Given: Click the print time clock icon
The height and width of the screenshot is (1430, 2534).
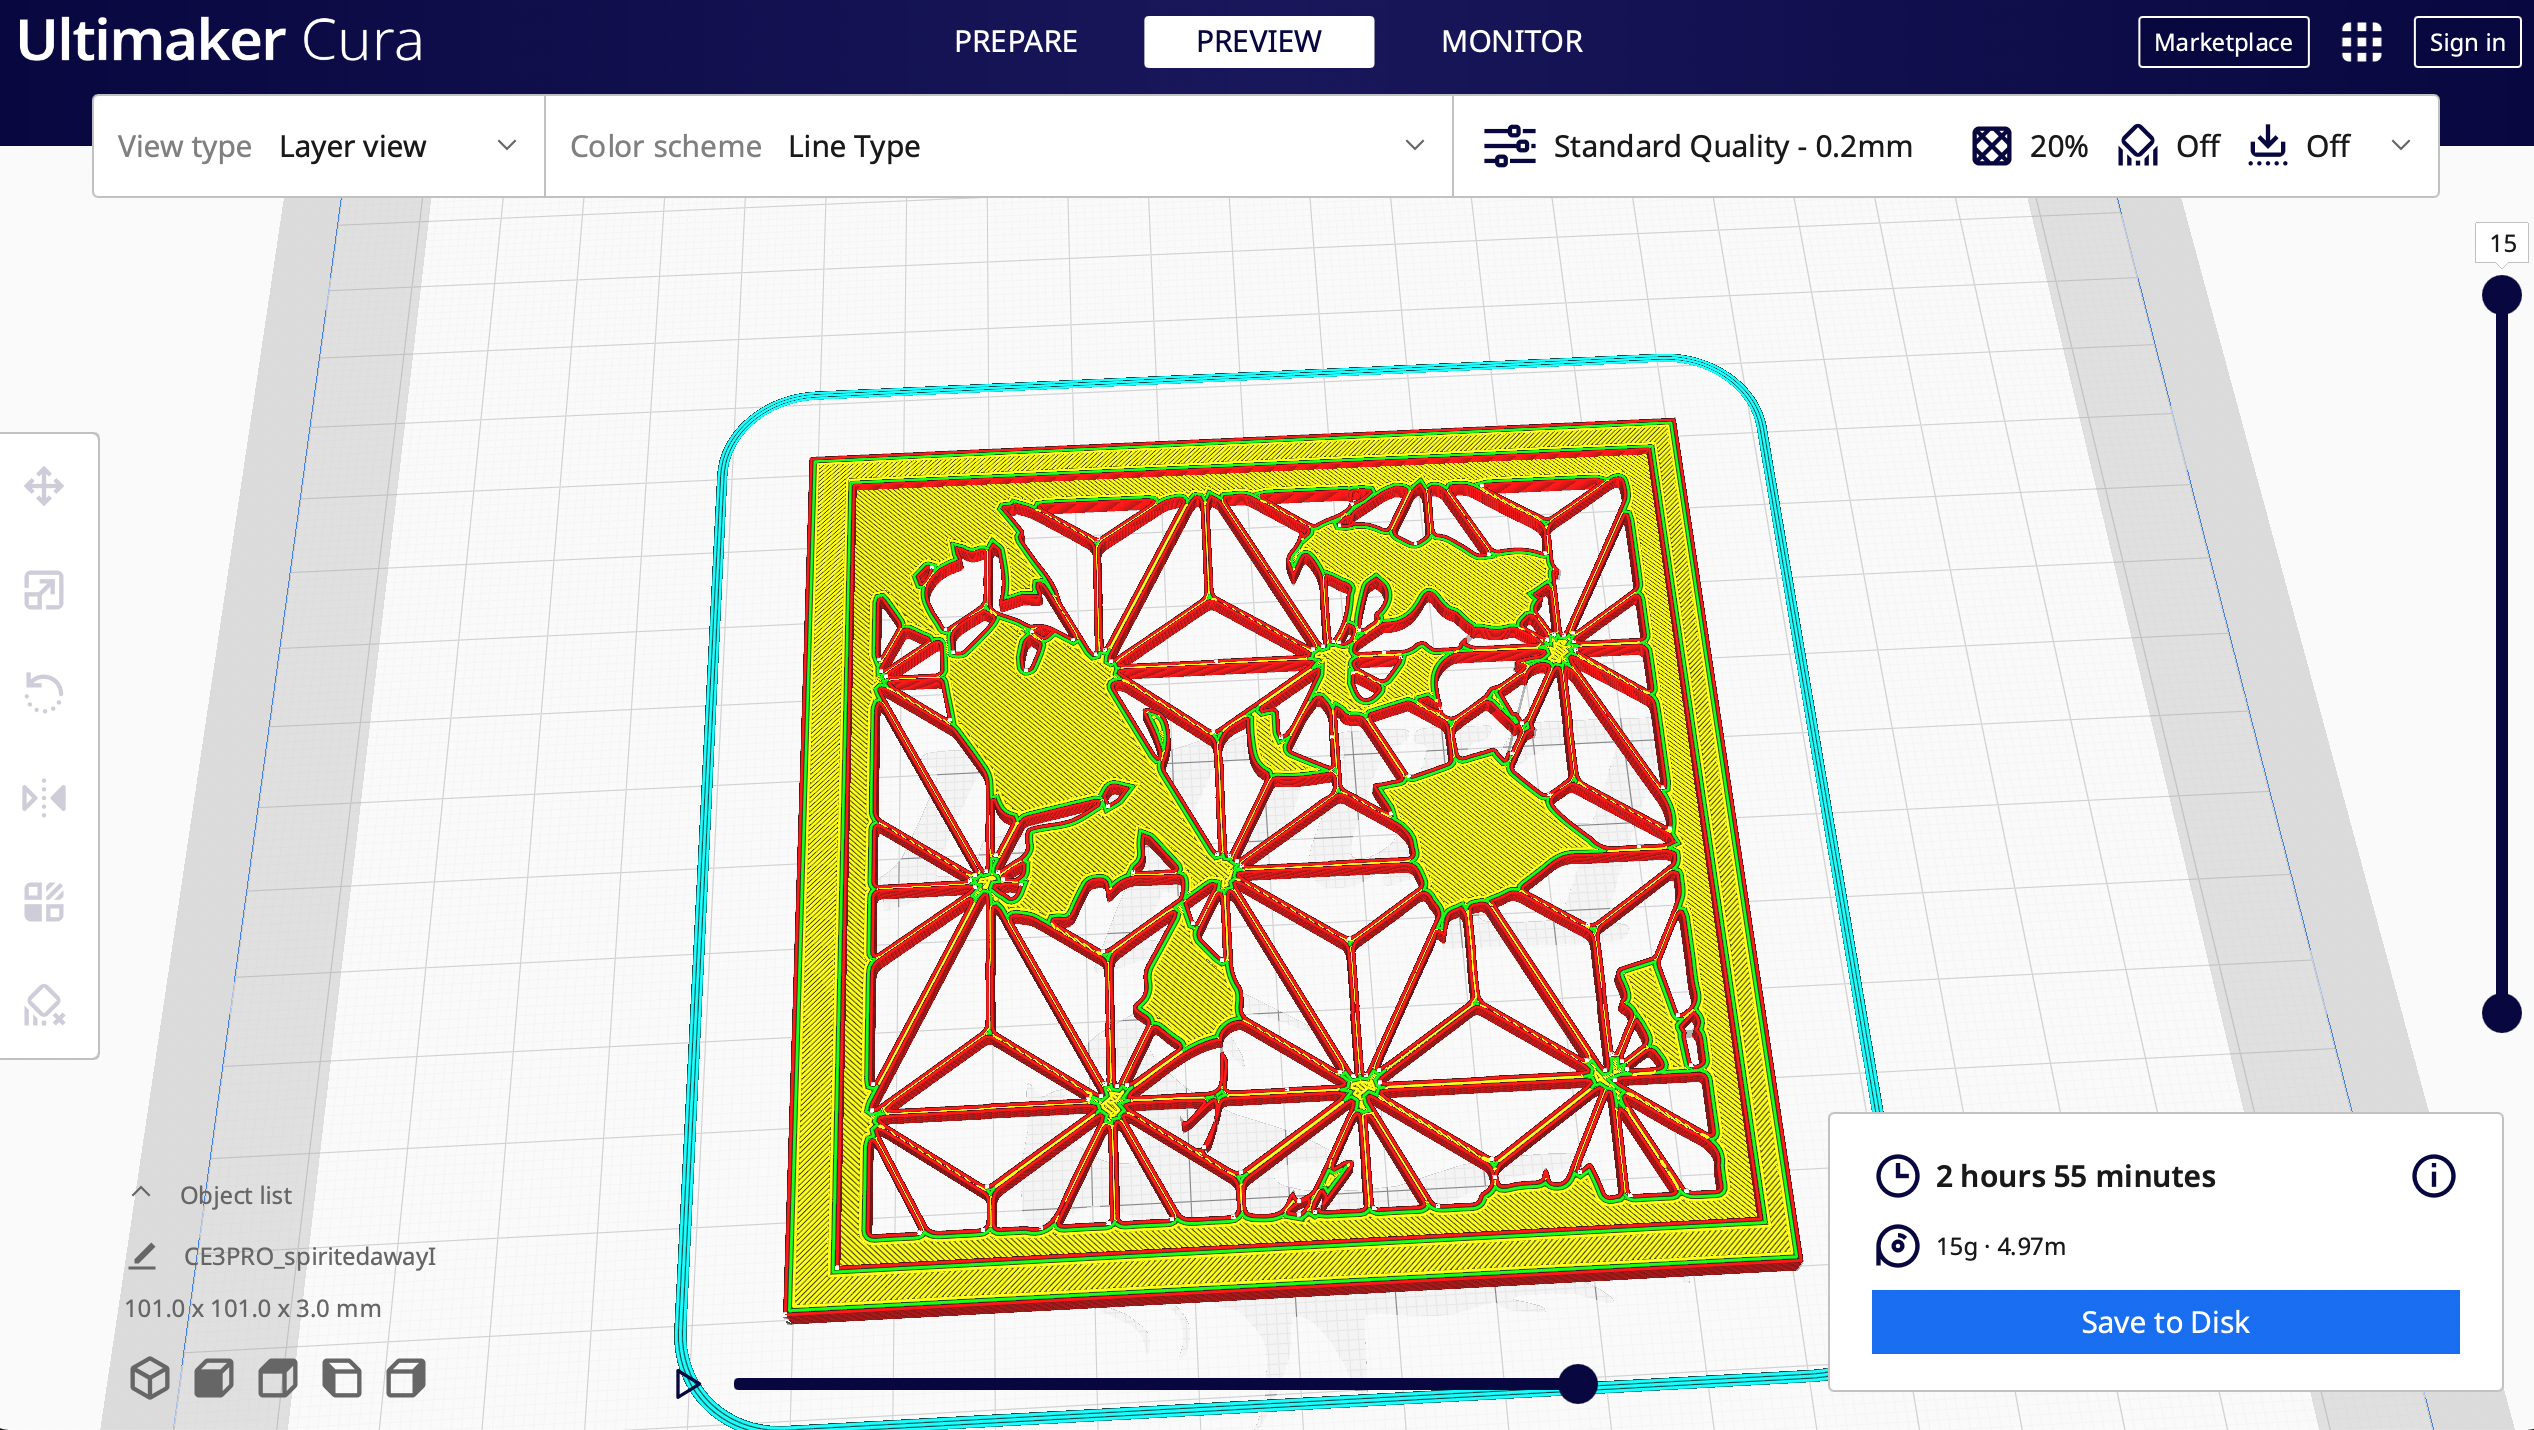Looking at the screenshot, I should pyautogui.click(x=1897, y=1176).
